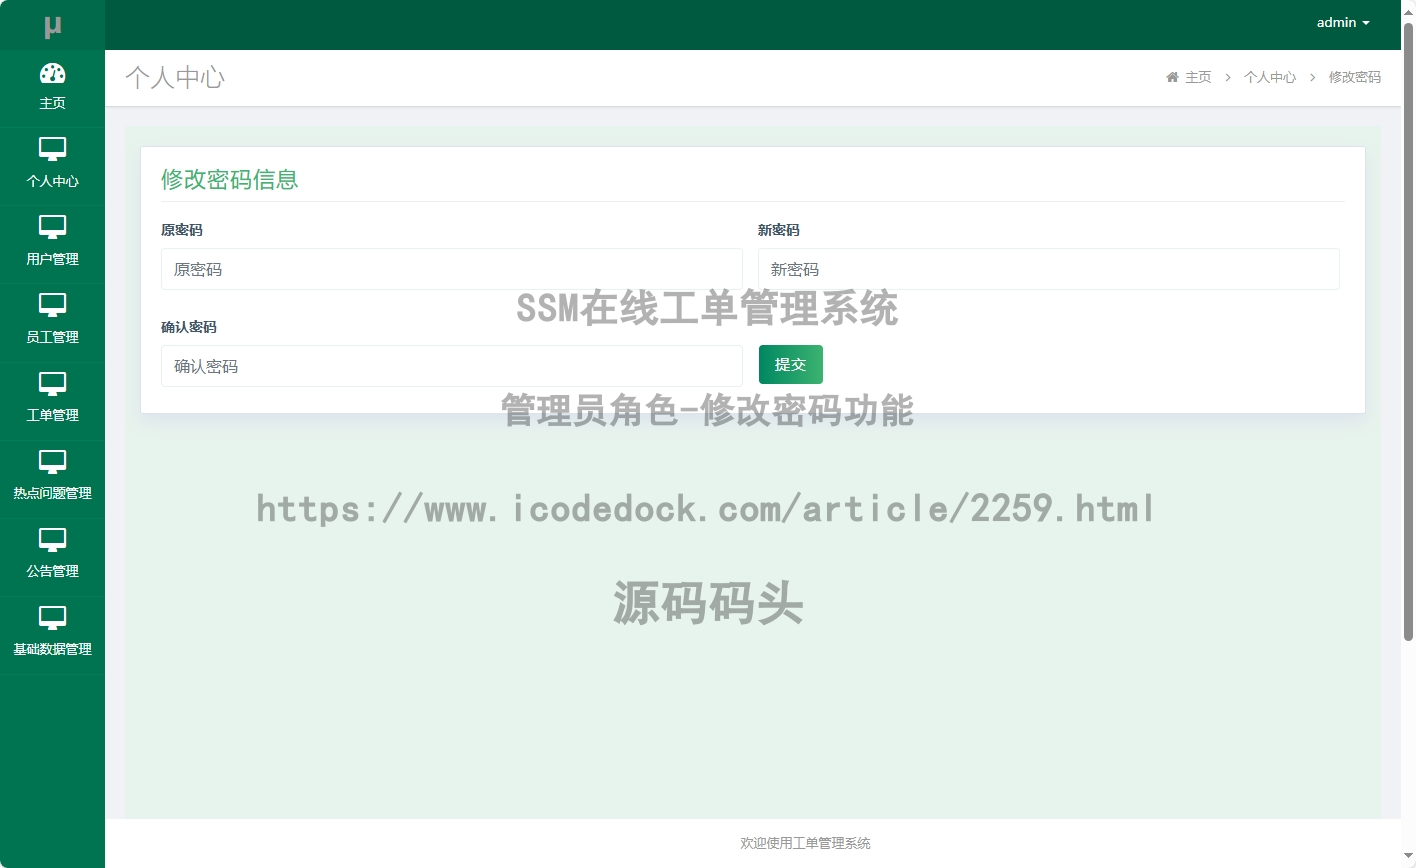Open 热点问题管理 monitor icon in sidebar

(x=52, y=461)
